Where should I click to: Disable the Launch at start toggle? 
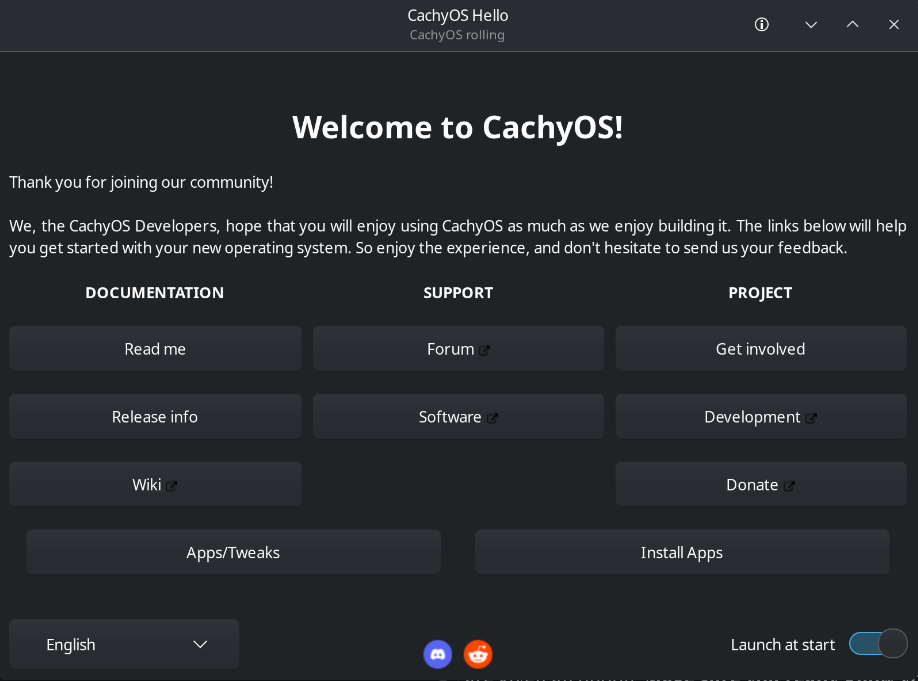coord(877,644)
